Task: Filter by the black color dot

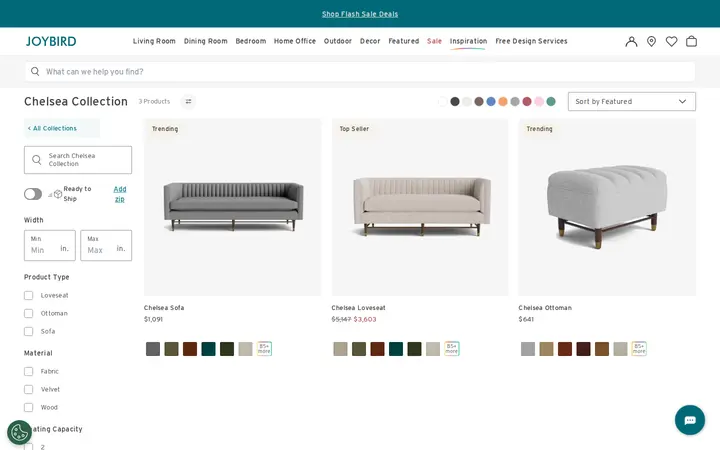Action: pyautogui.click(x=455, y=101)
